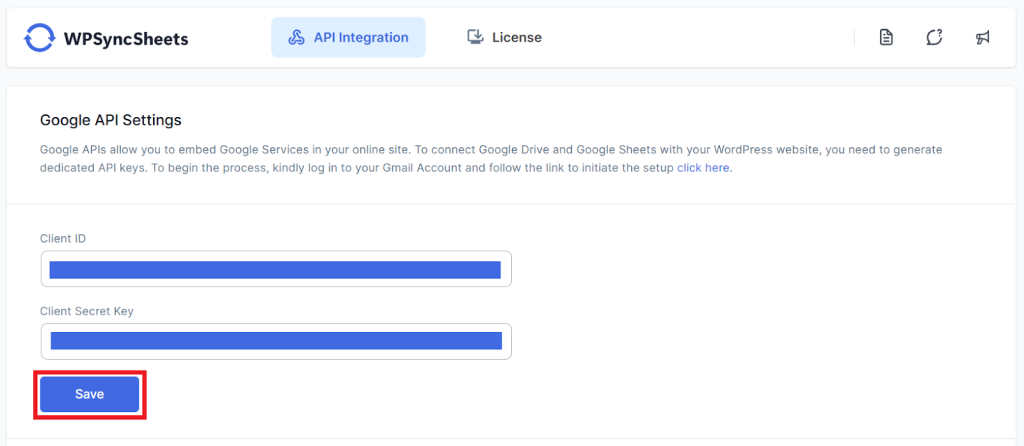This screenshot has width=1024, height=446.
Task: Click the Client Secret Key label
Action: (x=86, y=311)
